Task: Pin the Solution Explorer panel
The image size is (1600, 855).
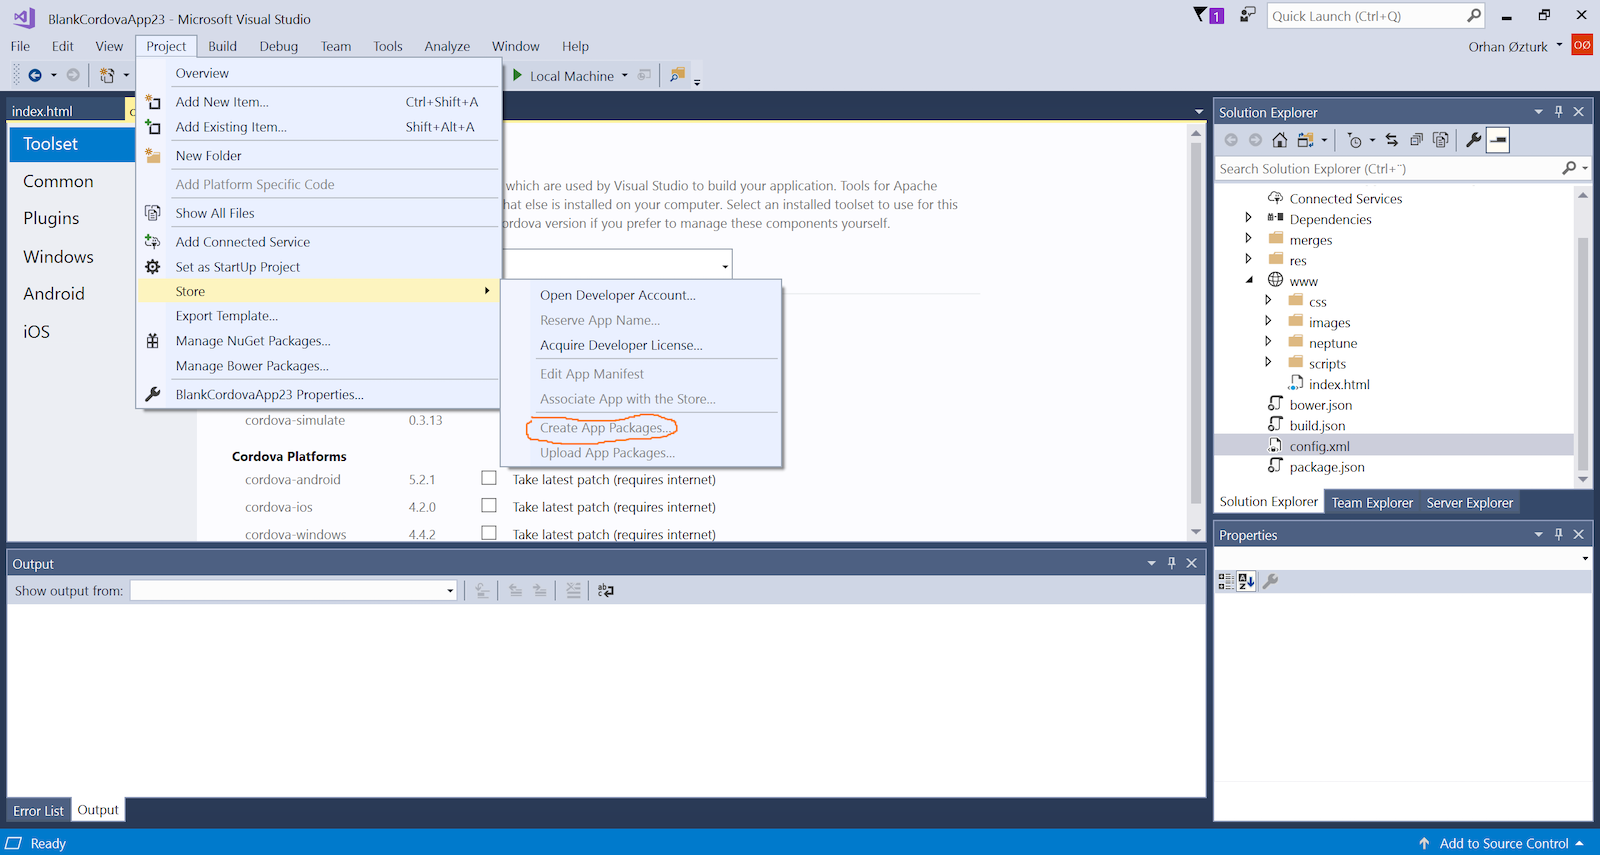Action: (1558, 112)
